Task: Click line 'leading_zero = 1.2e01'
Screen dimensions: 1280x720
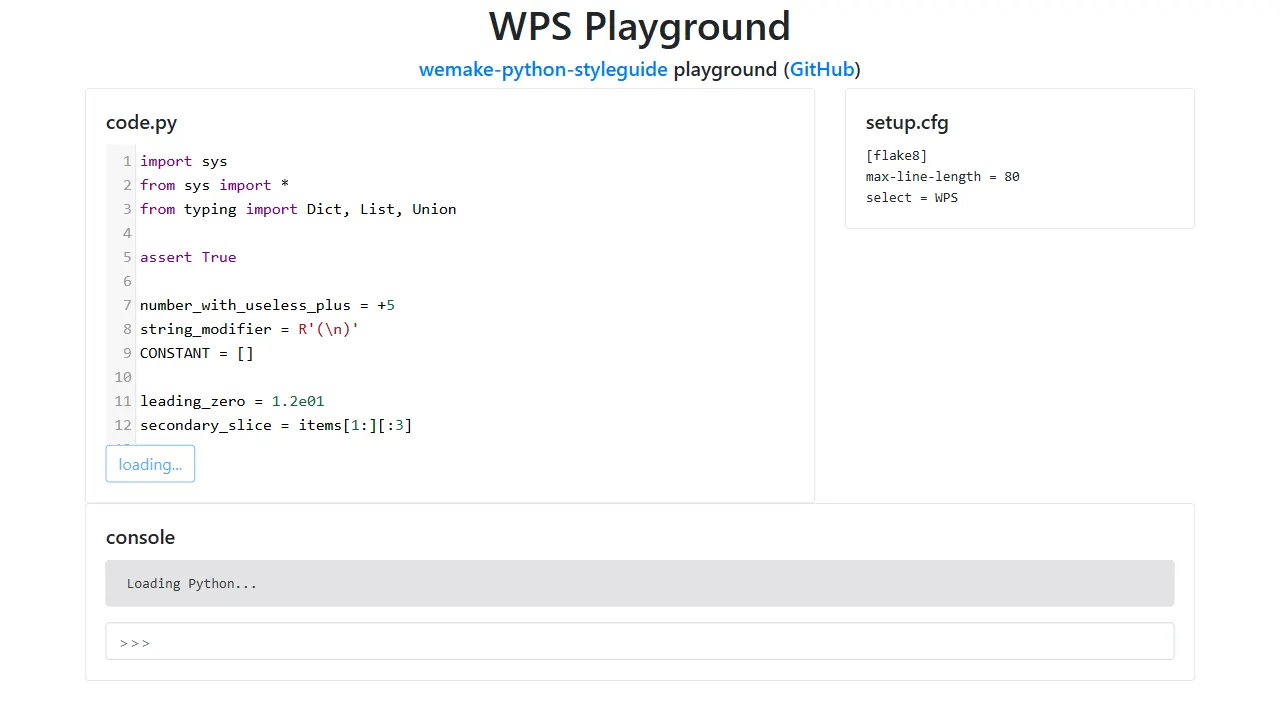Action: tap(232, 401)
